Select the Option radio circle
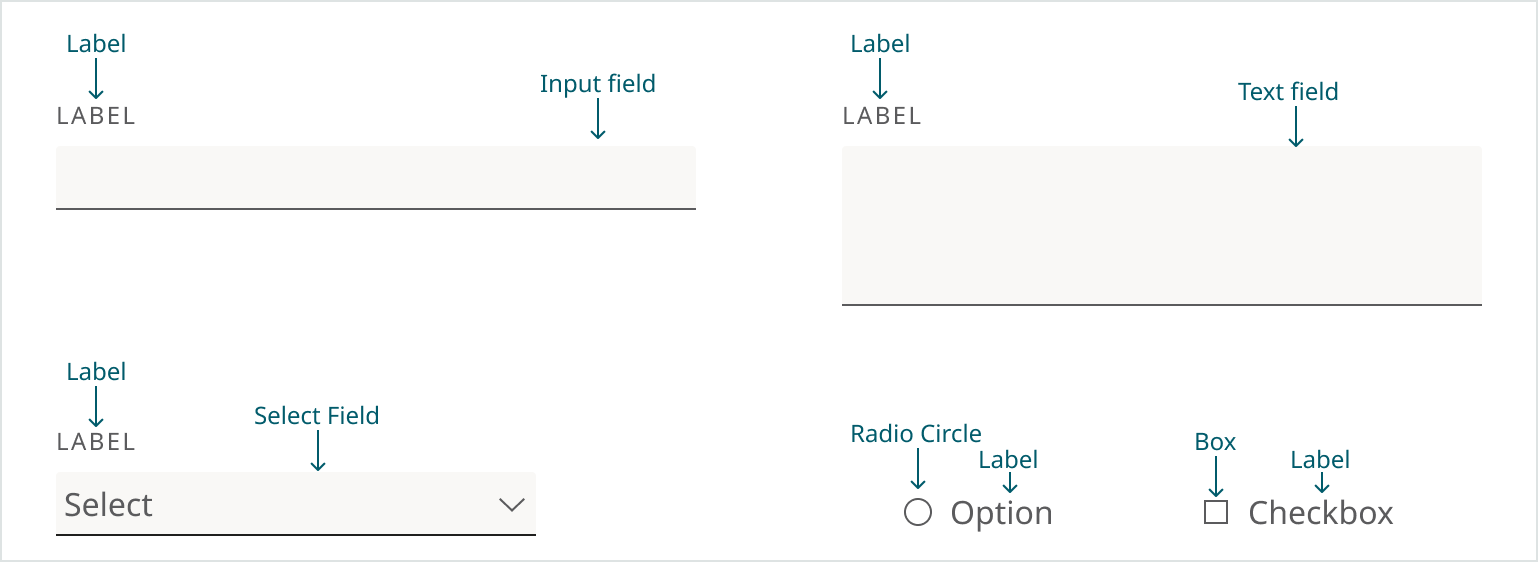The width and height of the screenshot is (1538, 562). click(918, 513)
